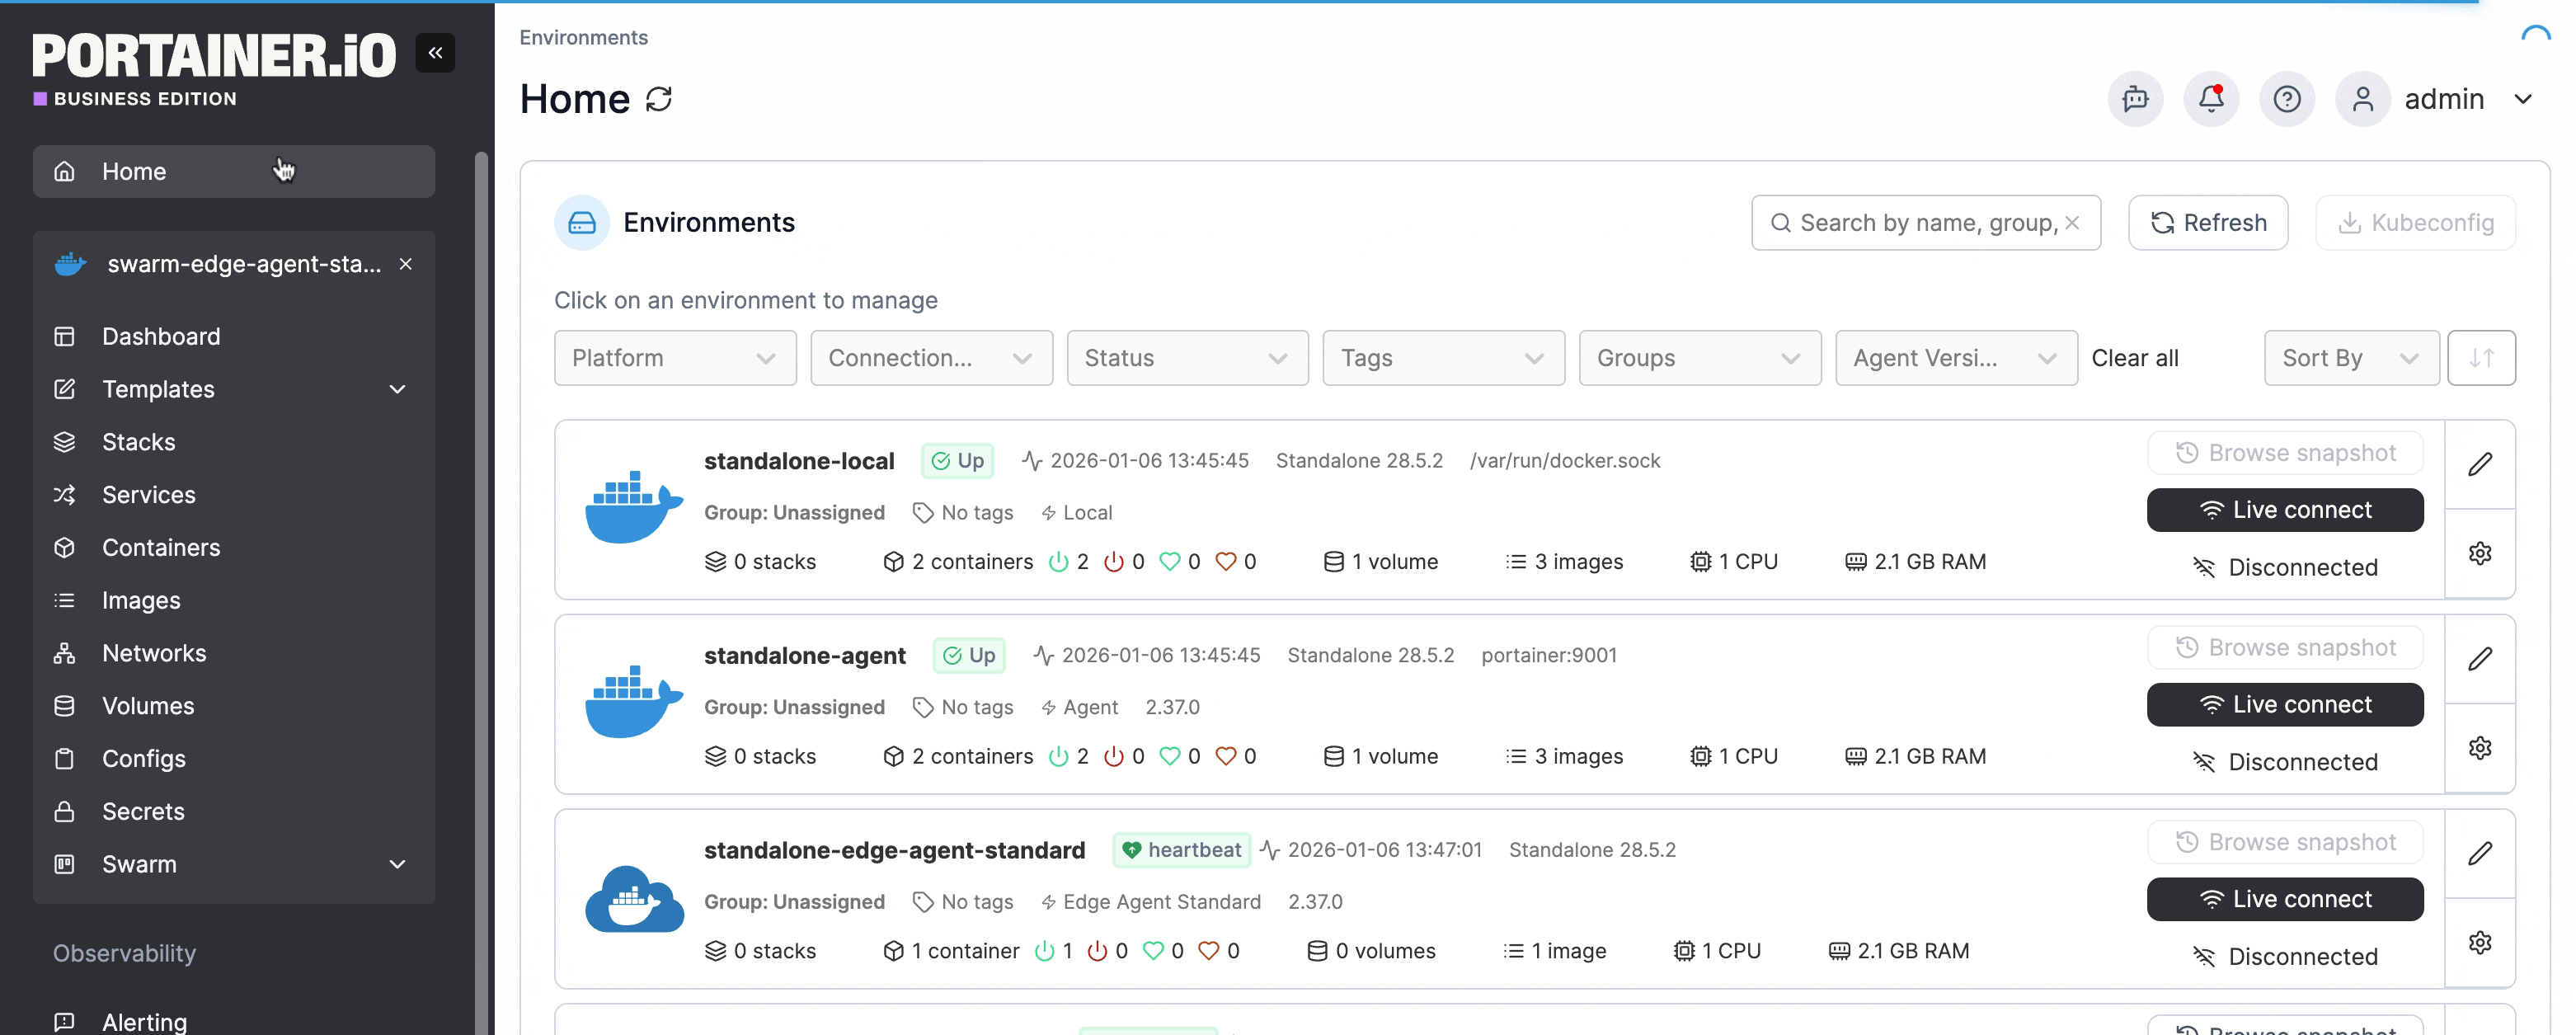Edit standalone-local with pencil icon
This screenshot has width=2576, height=1035.
pyautogui.click(x=2479, y=464)
